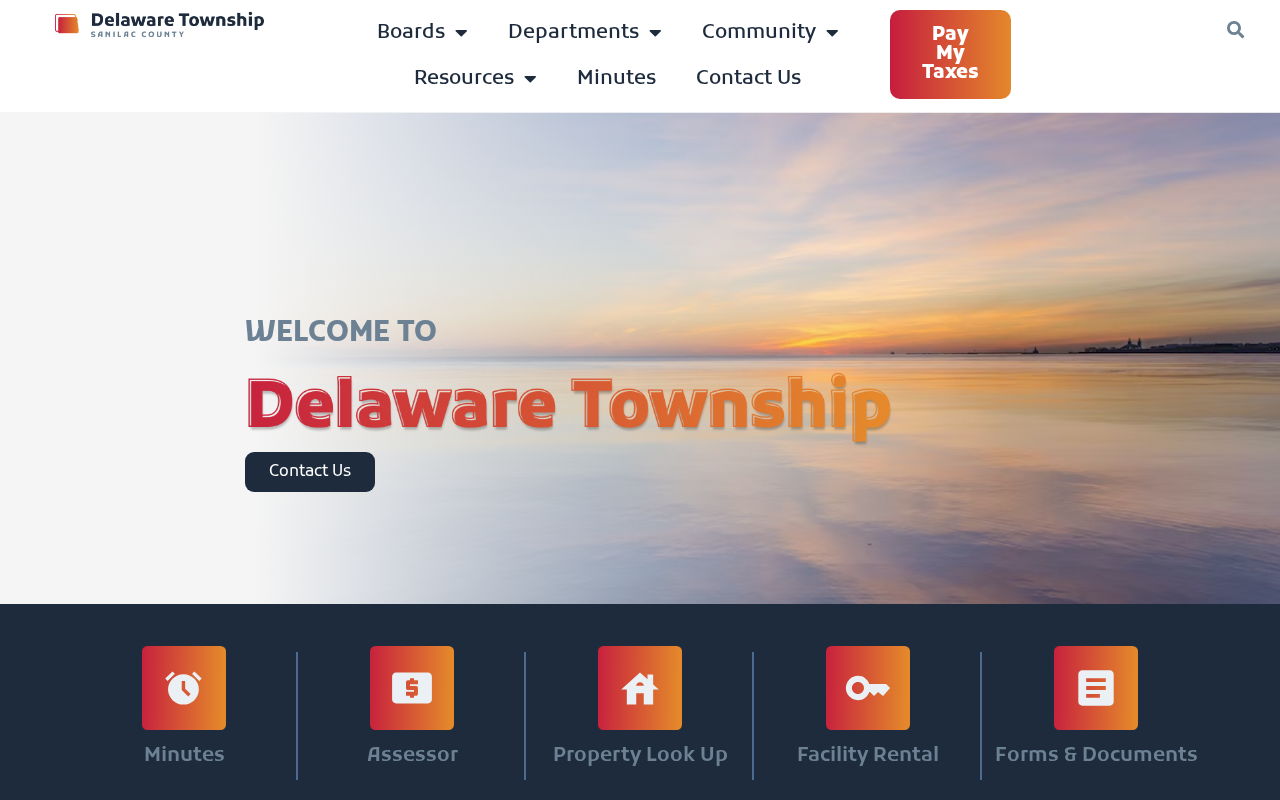1280x800 pixels.
Task: Expand the Boards dropdown menu
Action: click(422, 32)
